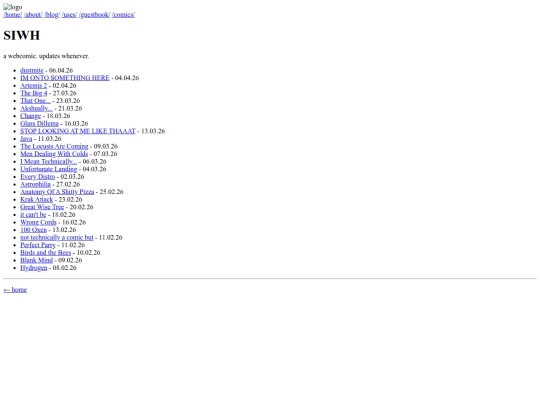Open the Astrophilia comic

[35, 184]
